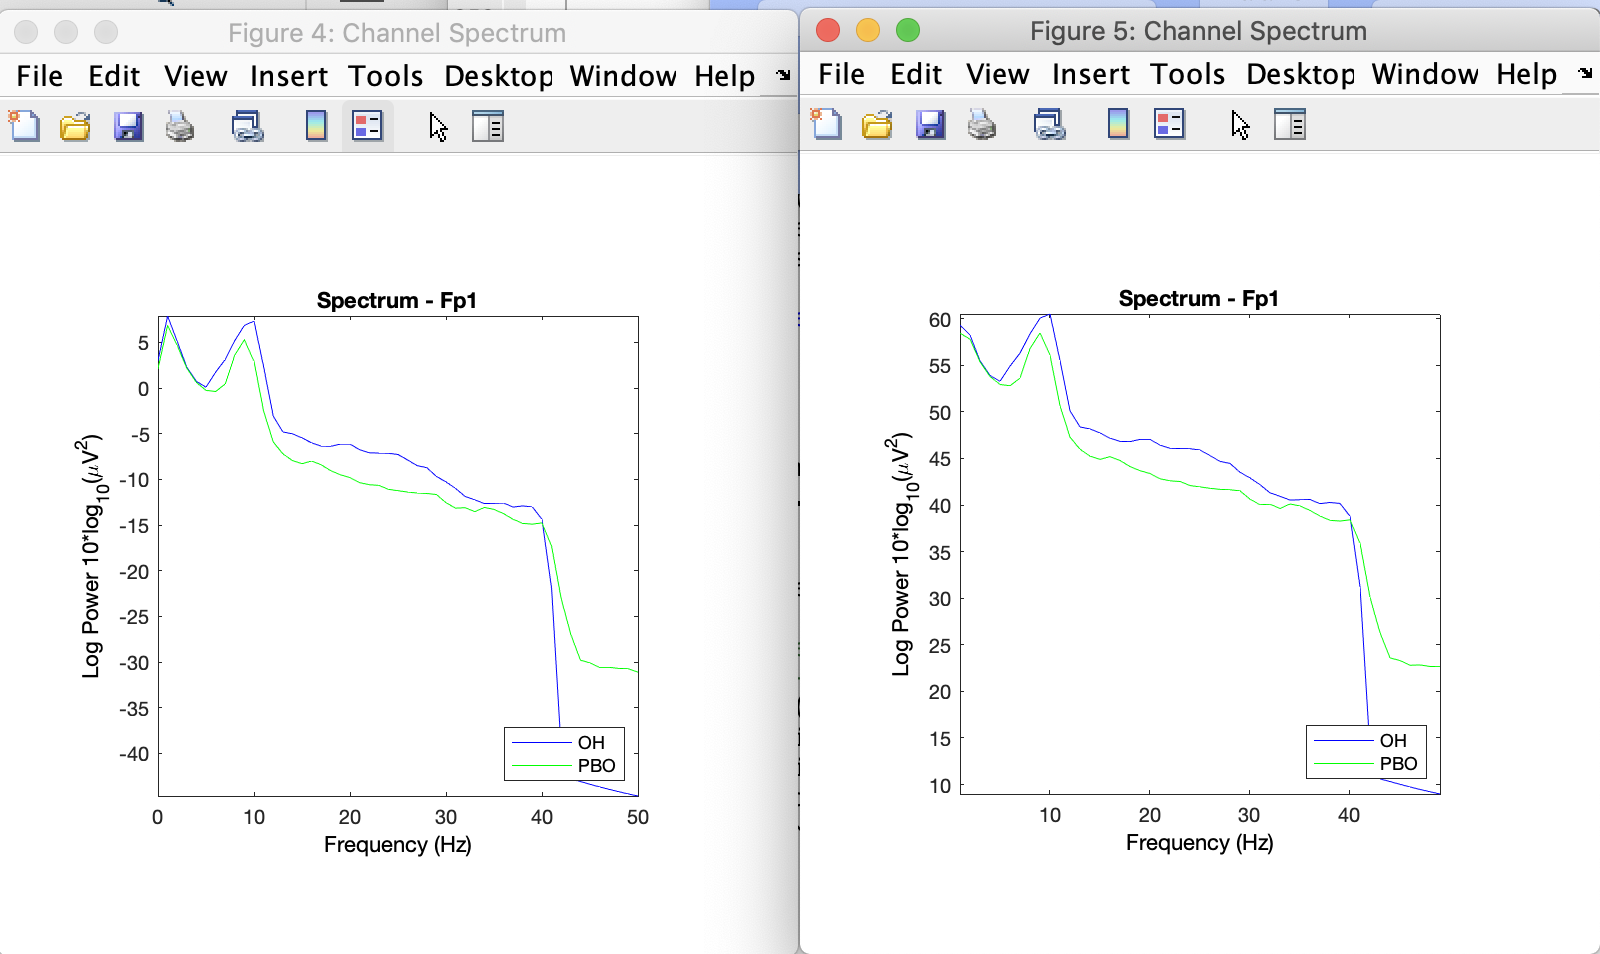
Task: Toggle the legend in Figure 4
Action: (368, 125)
